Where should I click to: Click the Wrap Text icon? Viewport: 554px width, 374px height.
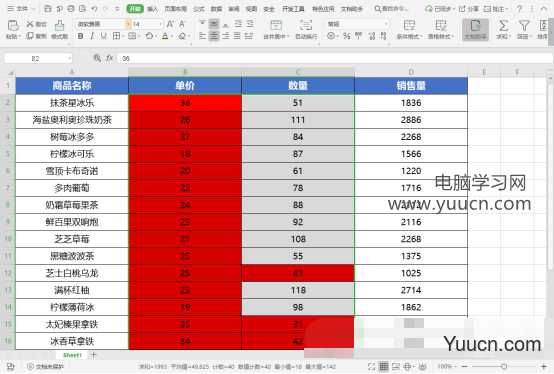[x=306, y=25]
